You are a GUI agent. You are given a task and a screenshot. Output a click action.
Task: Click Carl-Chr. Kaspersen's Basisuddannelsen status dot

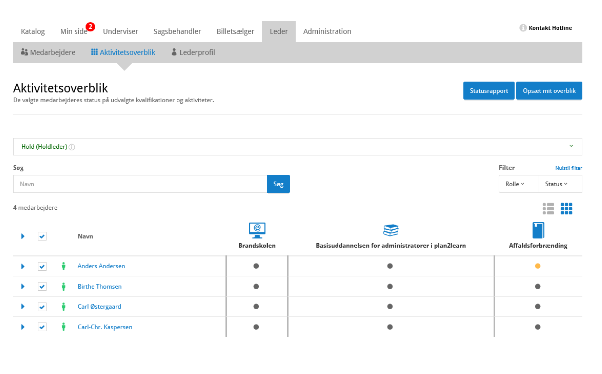[390, 327]
